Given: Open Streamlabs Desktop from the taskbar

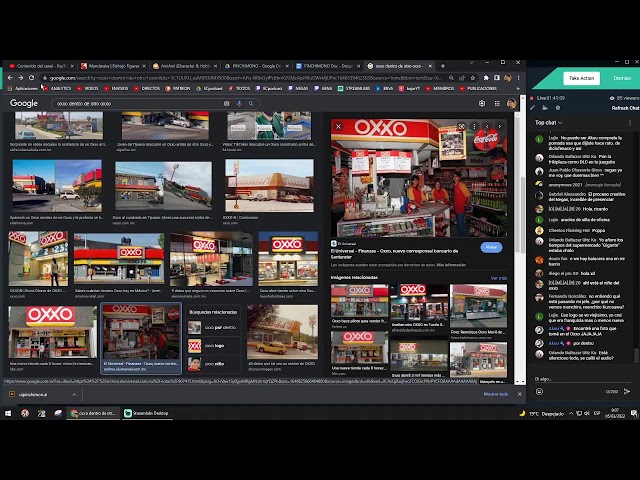Looking at the screenshot, I should 146,413.
